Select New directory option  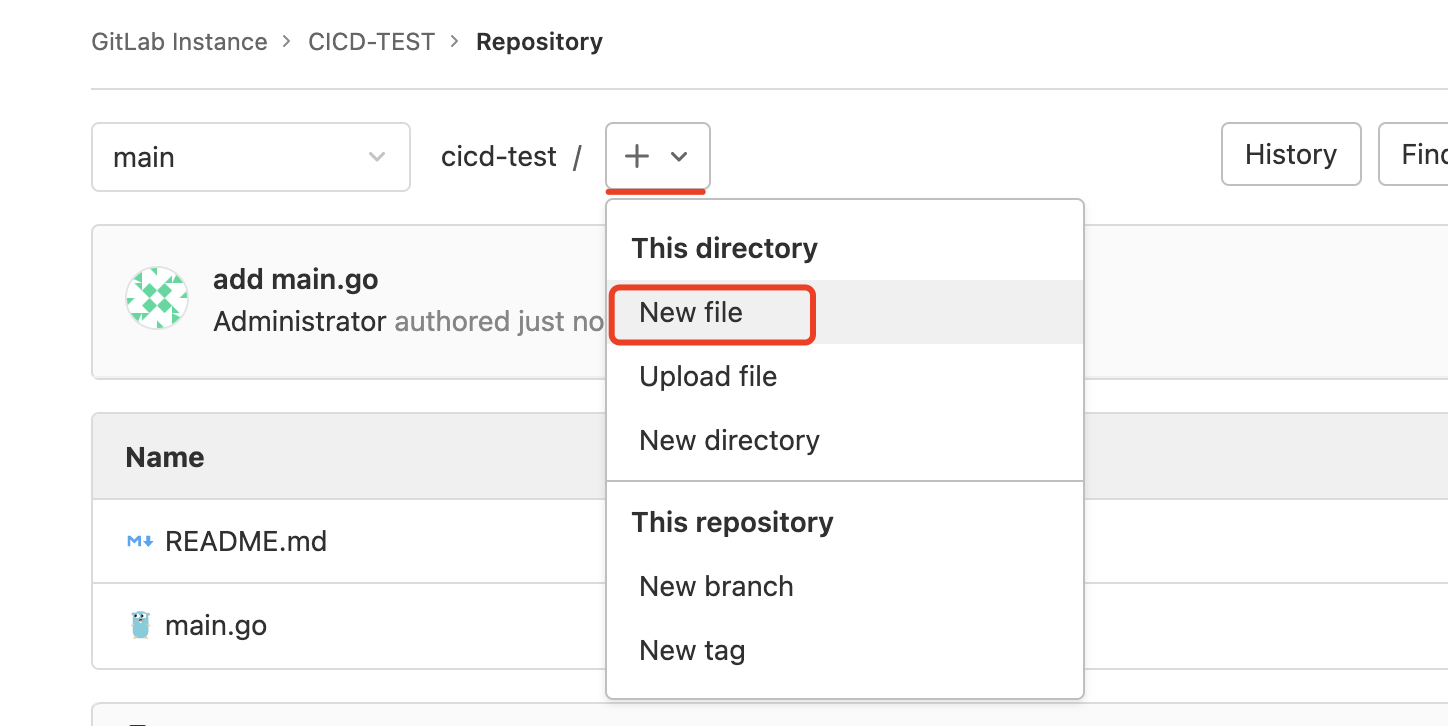pos(729,441)
